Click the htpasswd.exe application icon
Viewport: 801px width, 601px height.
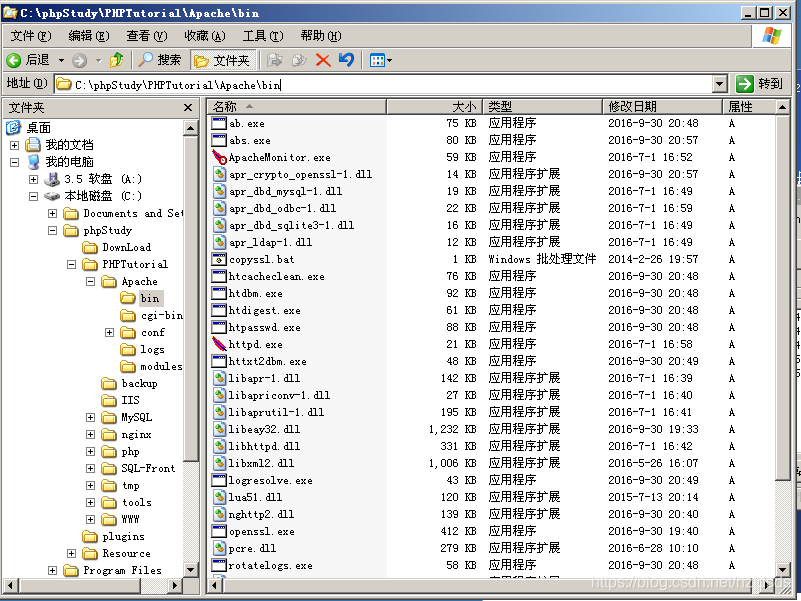[219, 327]
